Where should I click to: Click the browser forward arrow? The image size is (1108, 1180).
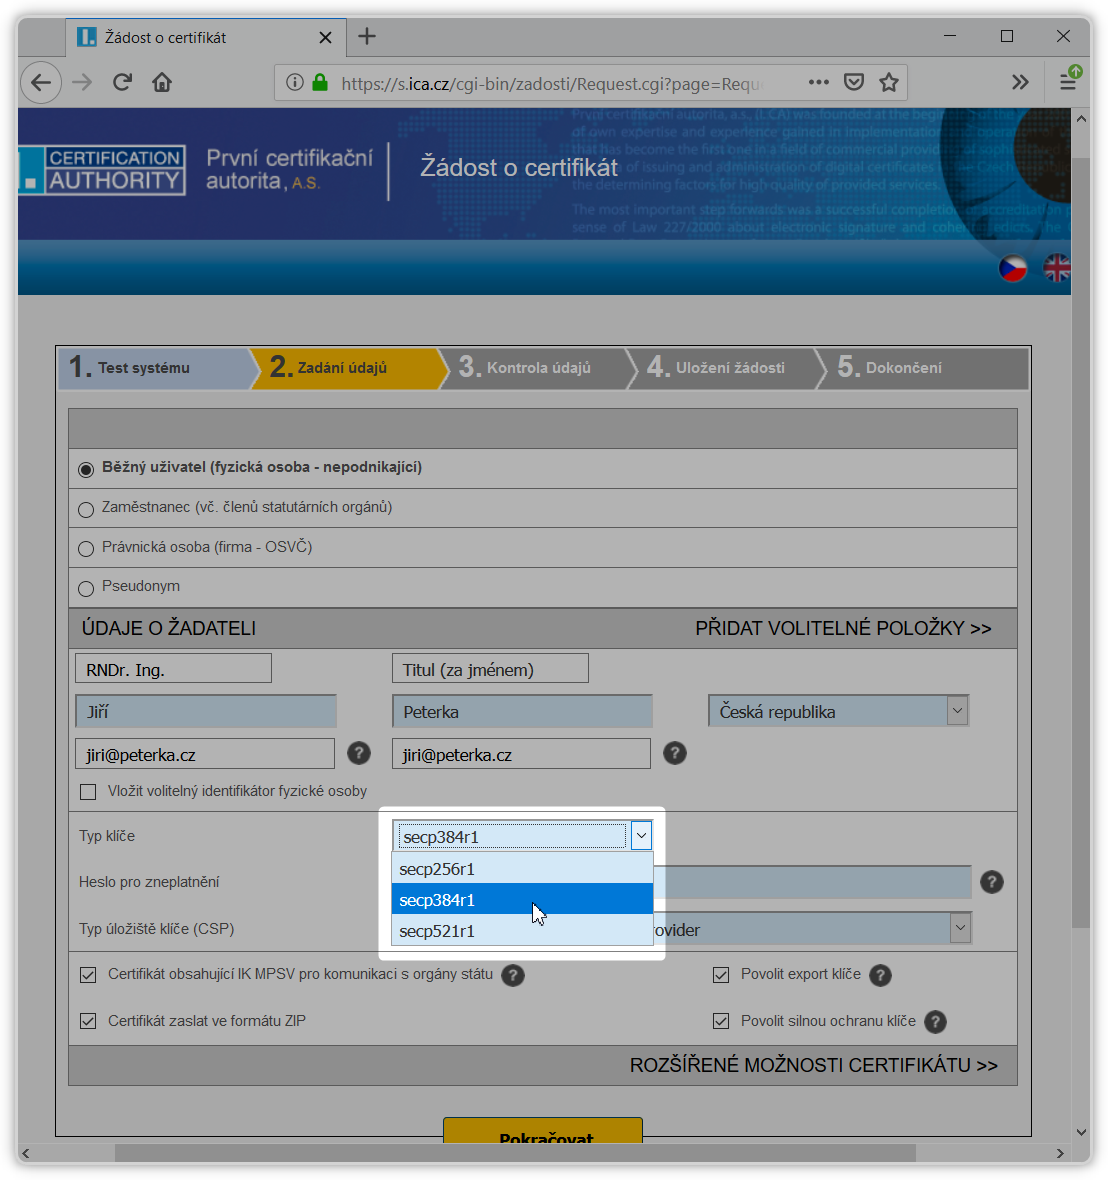82,82
